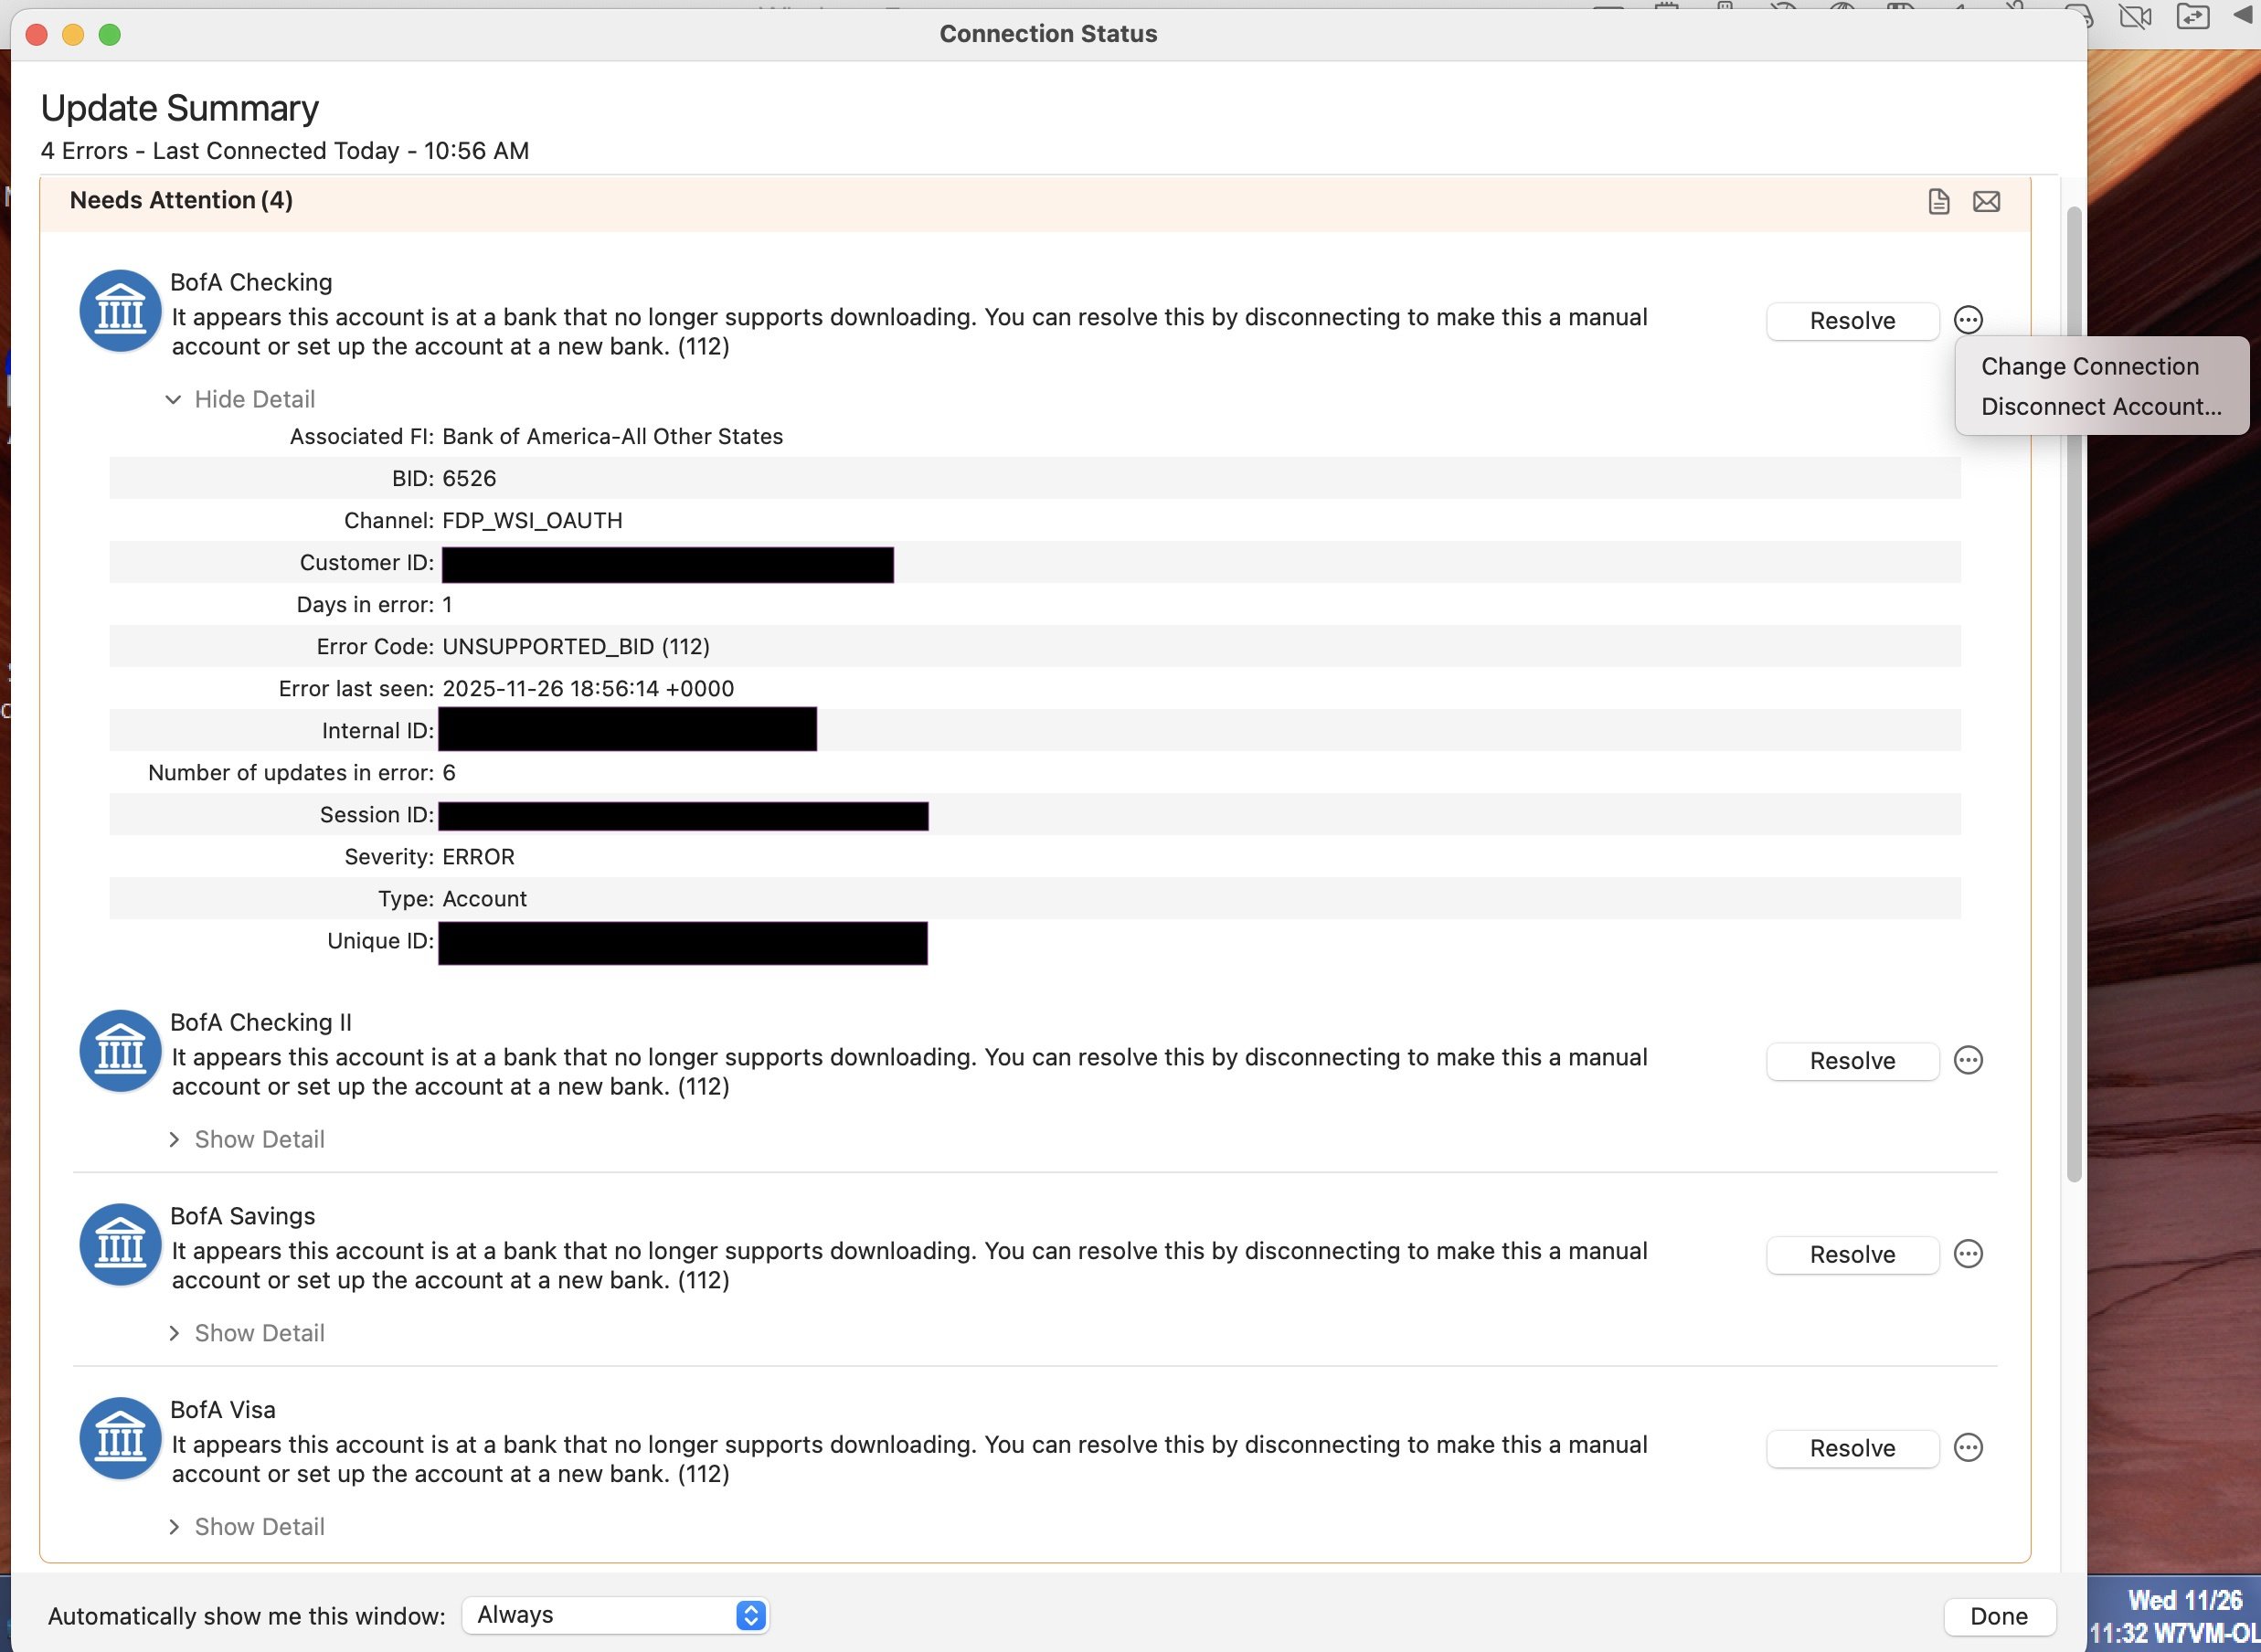This screenshot has height=1652, width=2261.
Task: Open the more options ellipsis for BofA Visa
Action: tap(1967, 1447)
